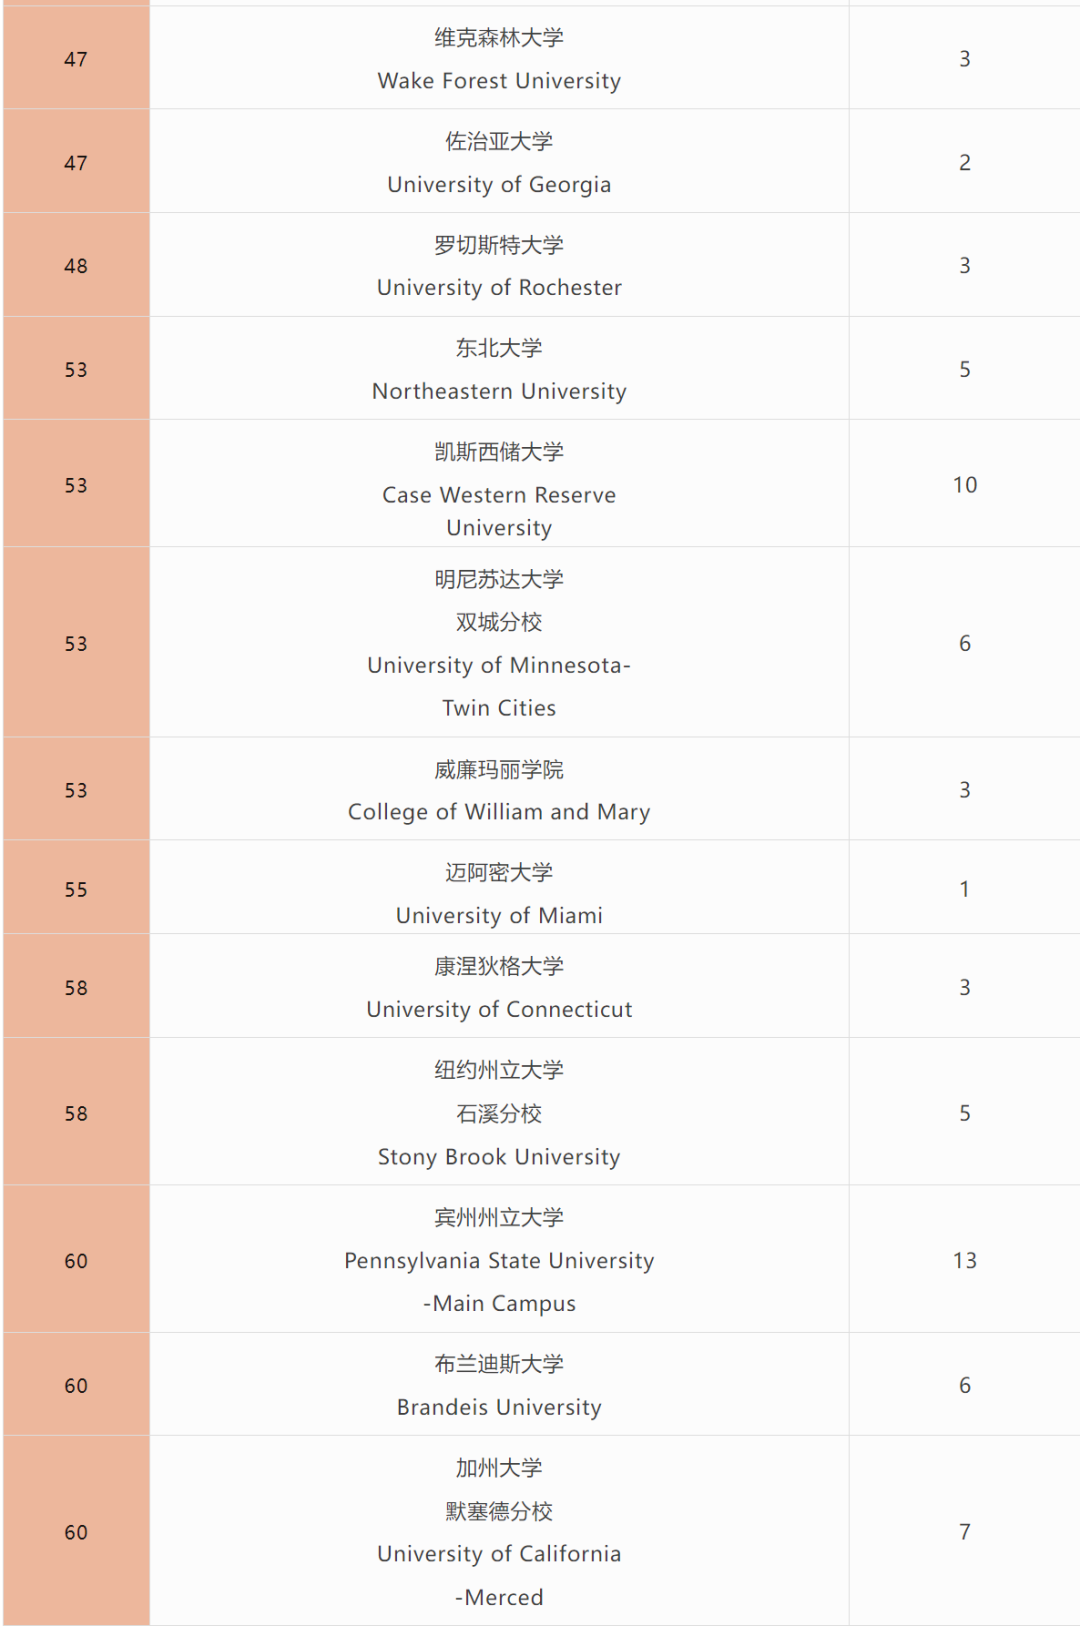Click the Chinese name 东北大学
This screenshot has height=1626, width=1080.
coord(499,348)
